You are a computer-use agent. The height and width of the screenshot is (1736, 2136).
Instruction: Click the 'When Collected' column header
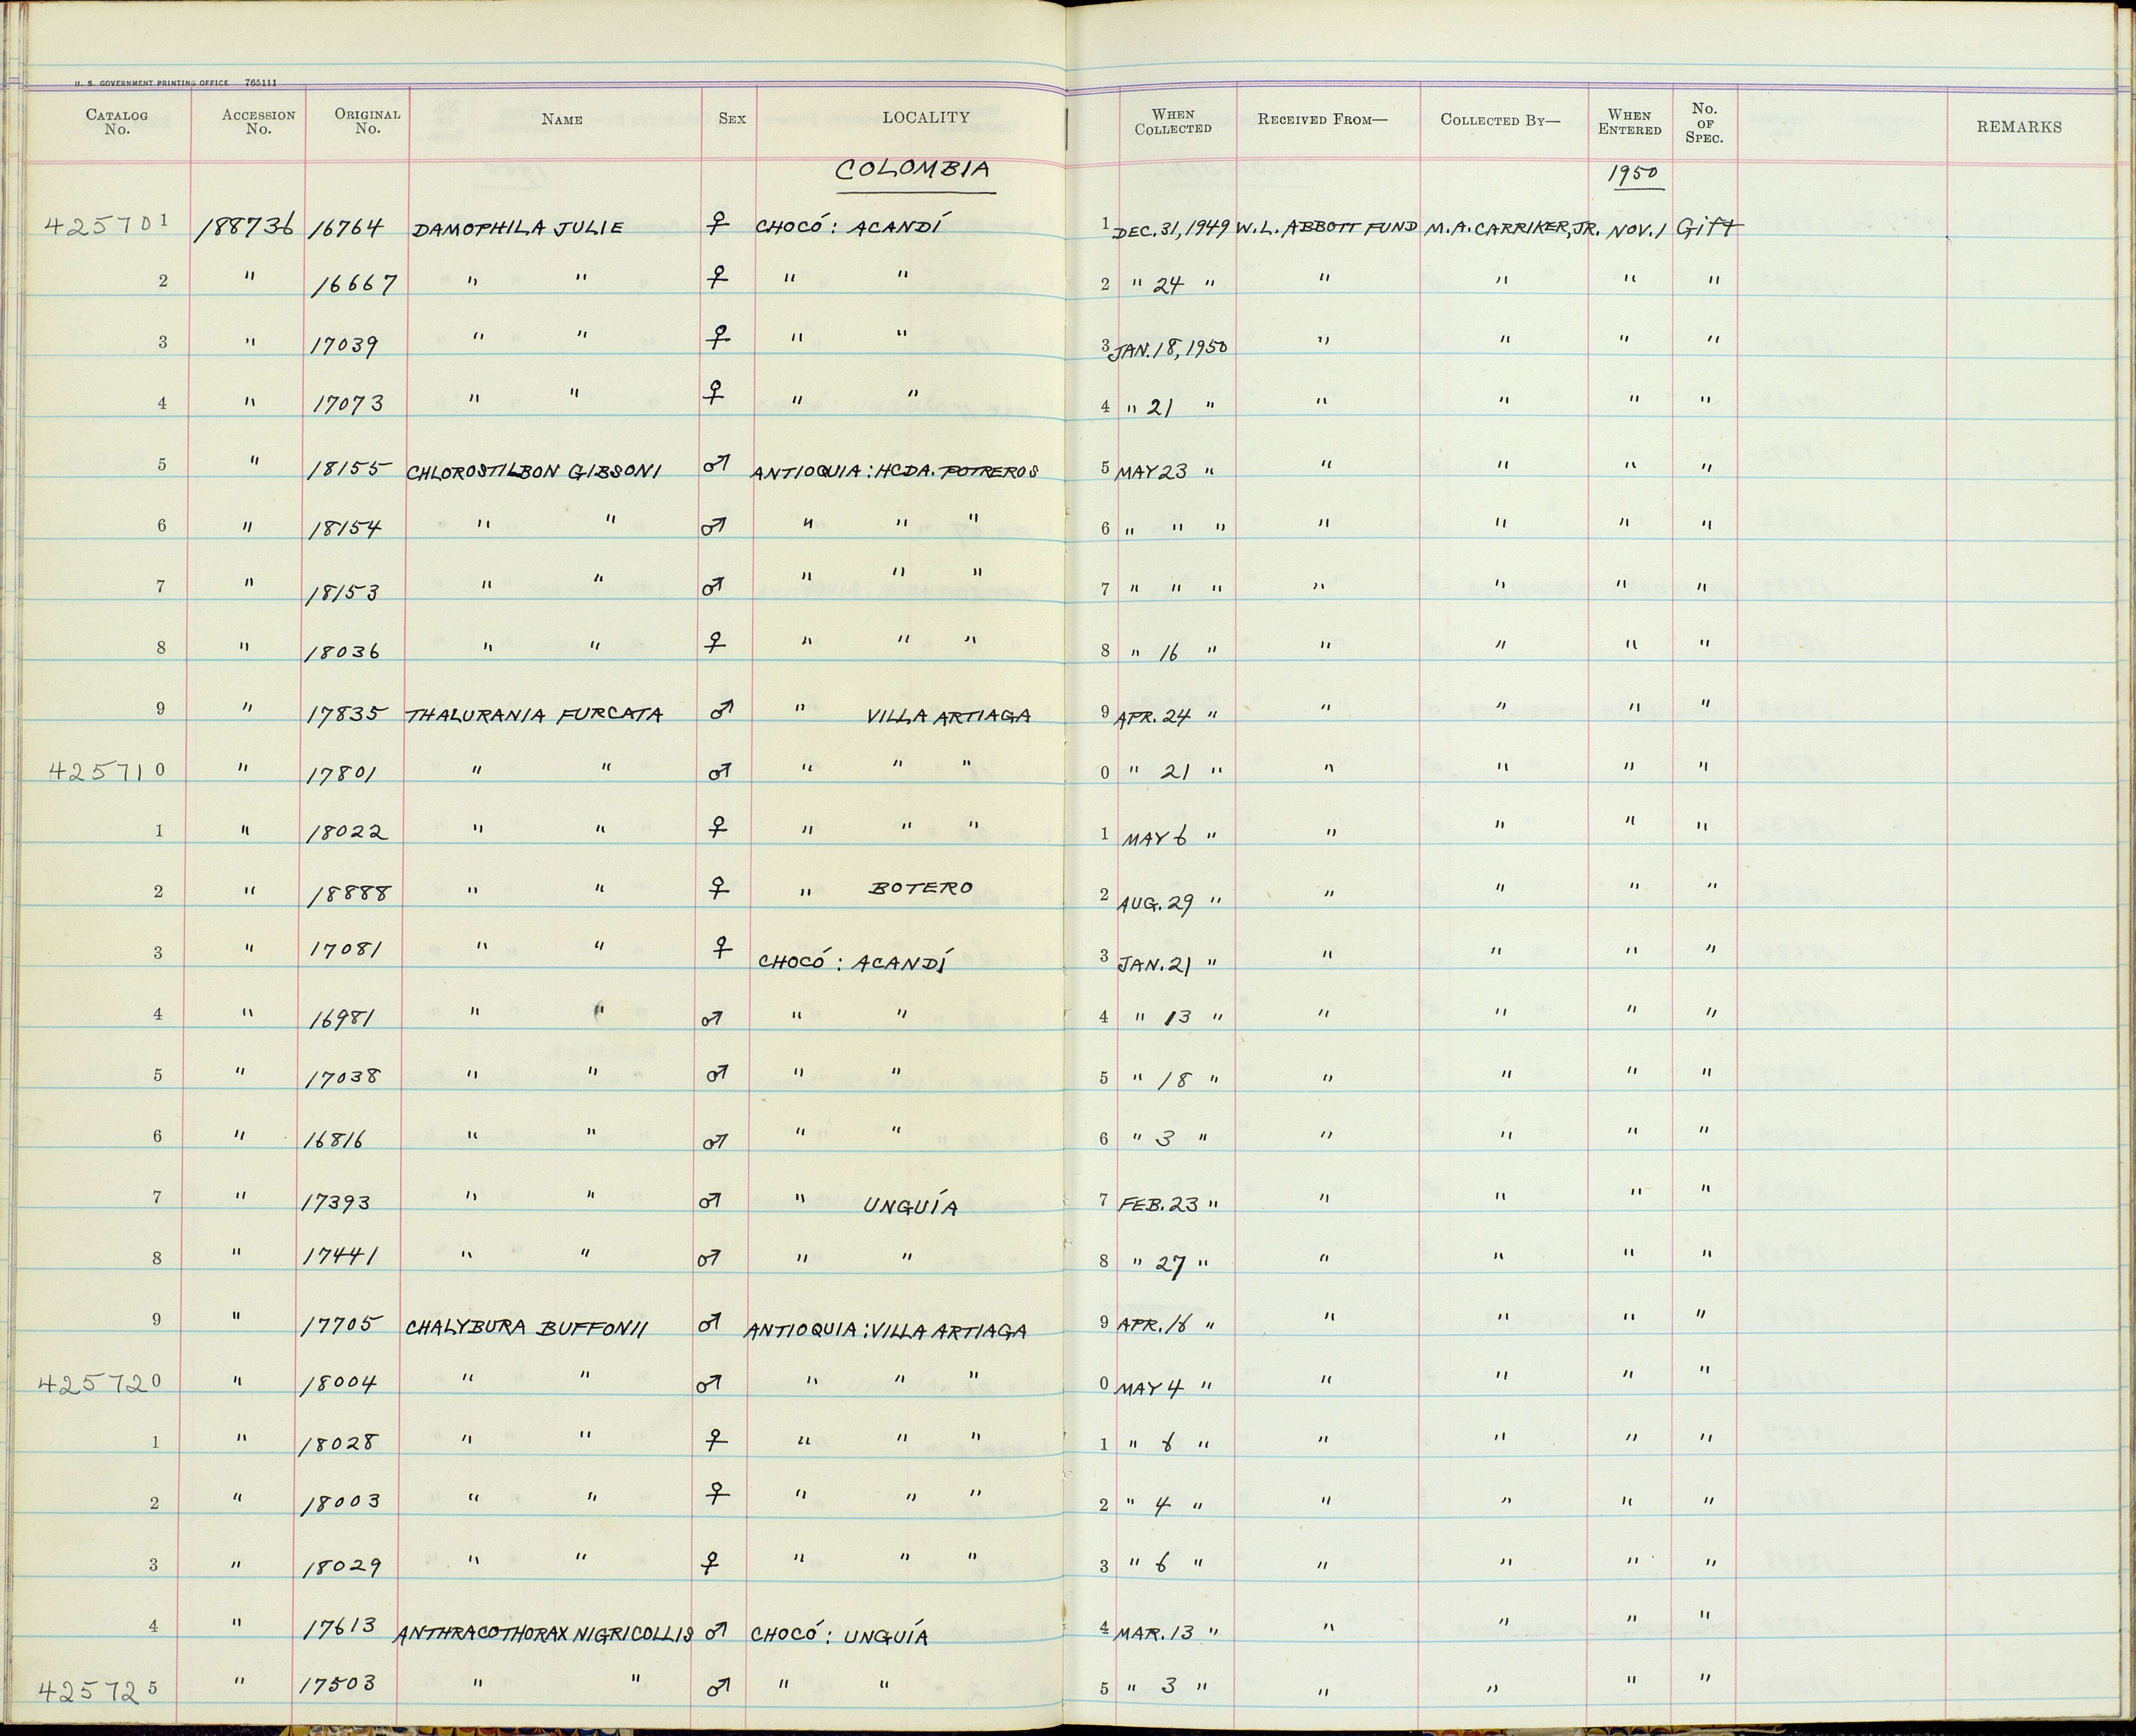pos(1173,122)
